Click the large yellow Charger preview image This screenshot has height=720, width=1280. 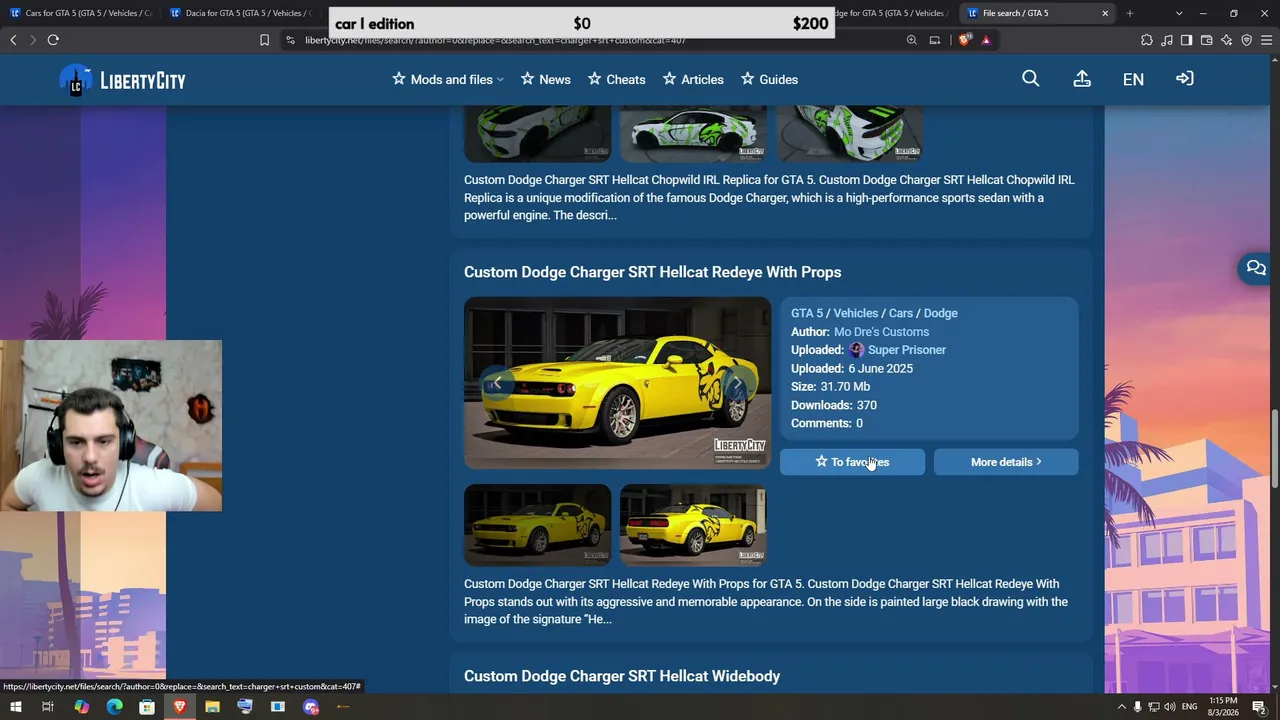pyautogui.click(x=617, y=383)
